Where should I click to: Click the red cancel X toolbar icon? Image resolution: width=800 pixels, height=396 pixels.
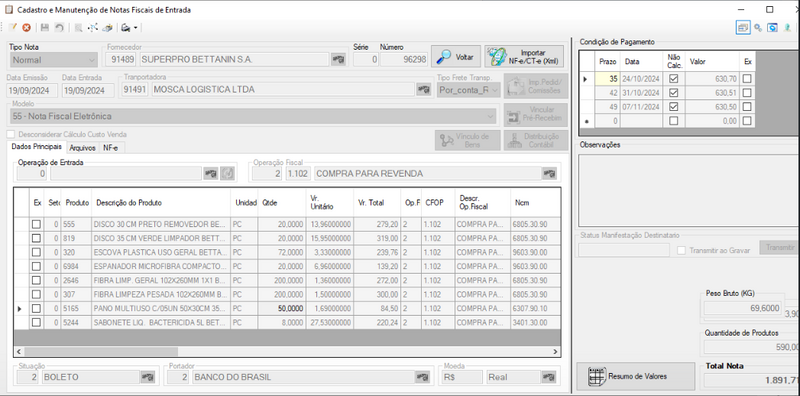coord(27,28)
